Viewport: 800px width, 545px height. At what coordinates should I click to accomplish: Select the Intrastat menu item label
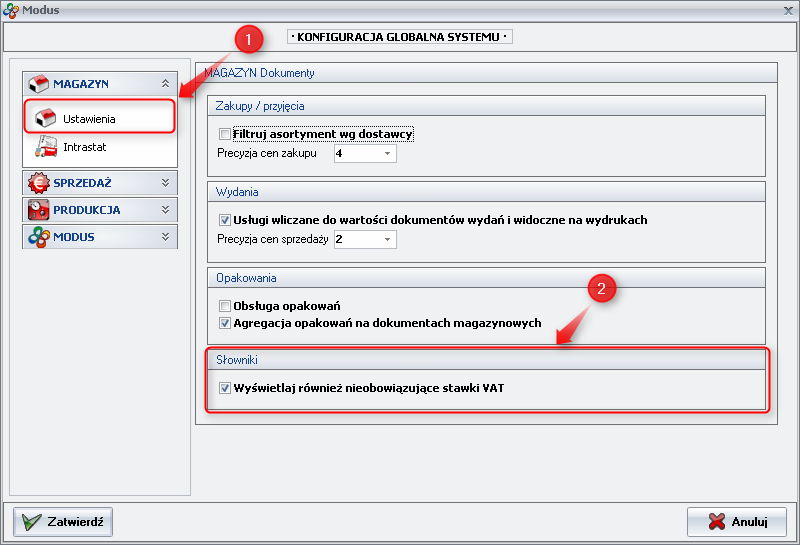(85, 147)
